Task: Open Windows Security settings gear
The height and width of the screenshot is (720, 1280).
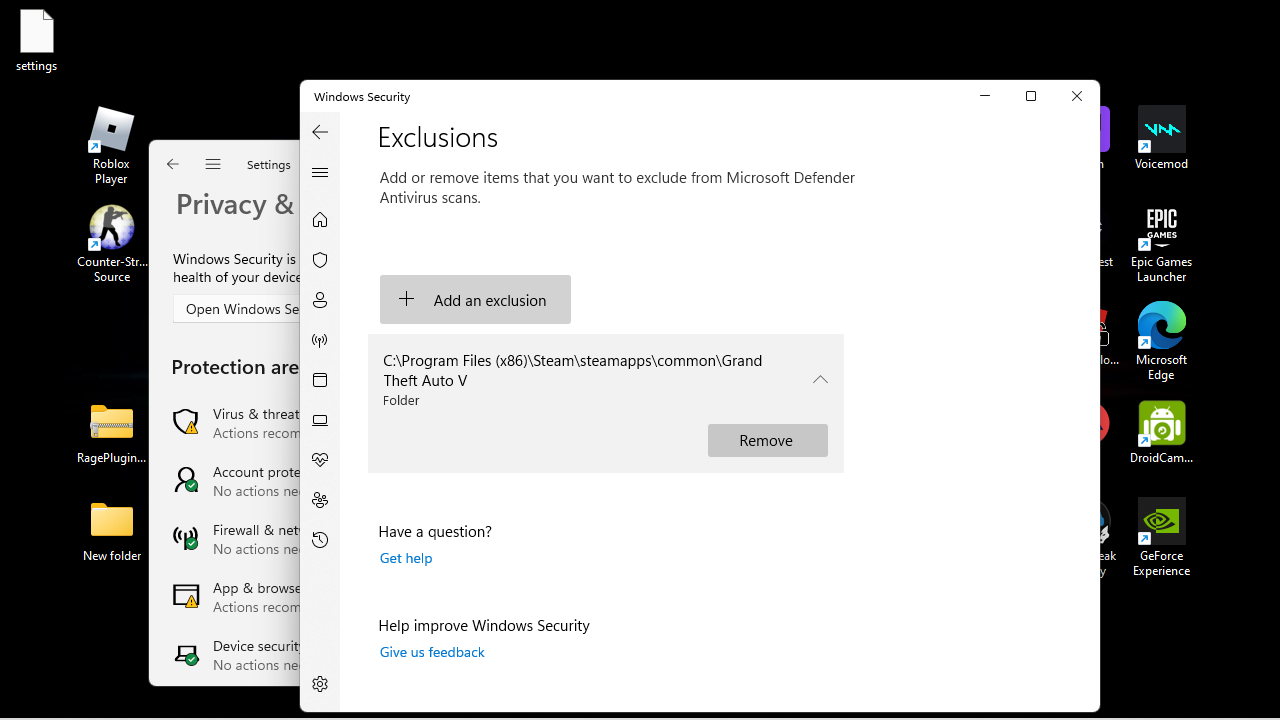Action: pos(320,684)
